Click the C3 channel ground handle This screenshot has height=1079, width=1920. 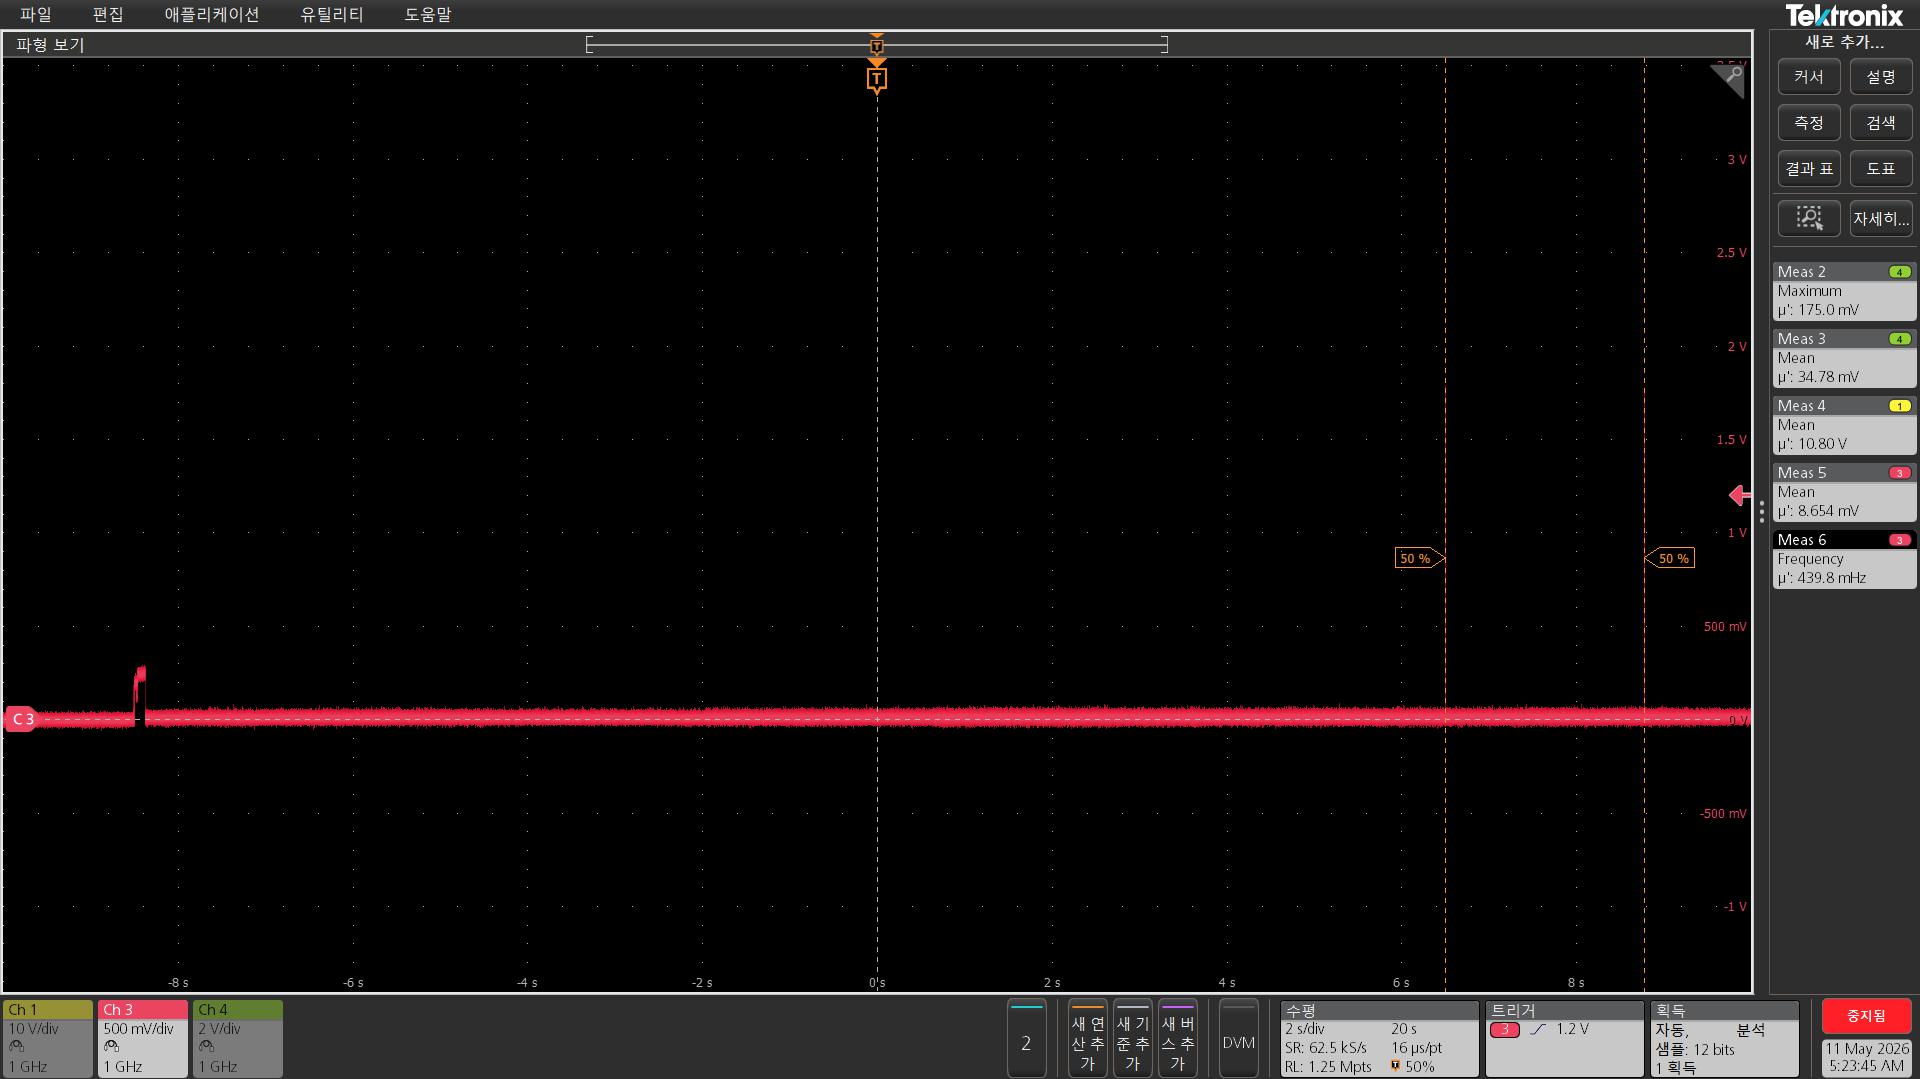pyautogui.click(x=21, y=719)
